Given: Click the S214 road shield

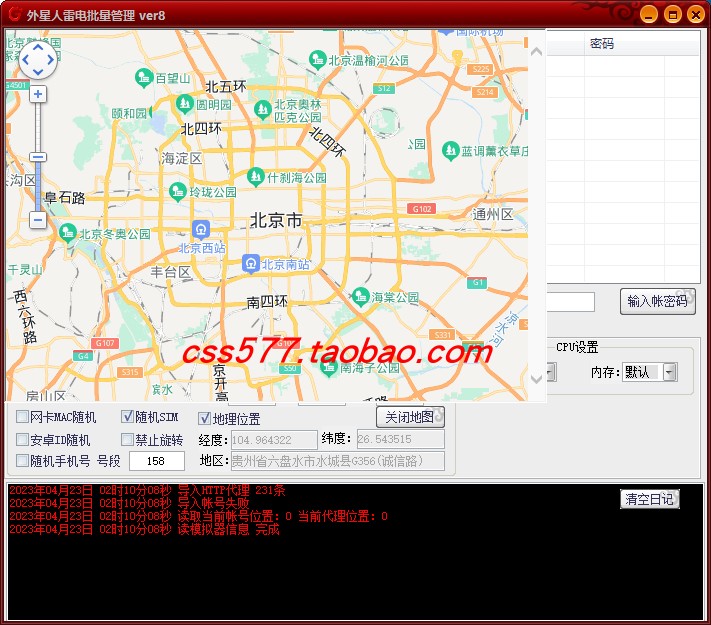Looking at the screenshot, I should tap(485, 92).
